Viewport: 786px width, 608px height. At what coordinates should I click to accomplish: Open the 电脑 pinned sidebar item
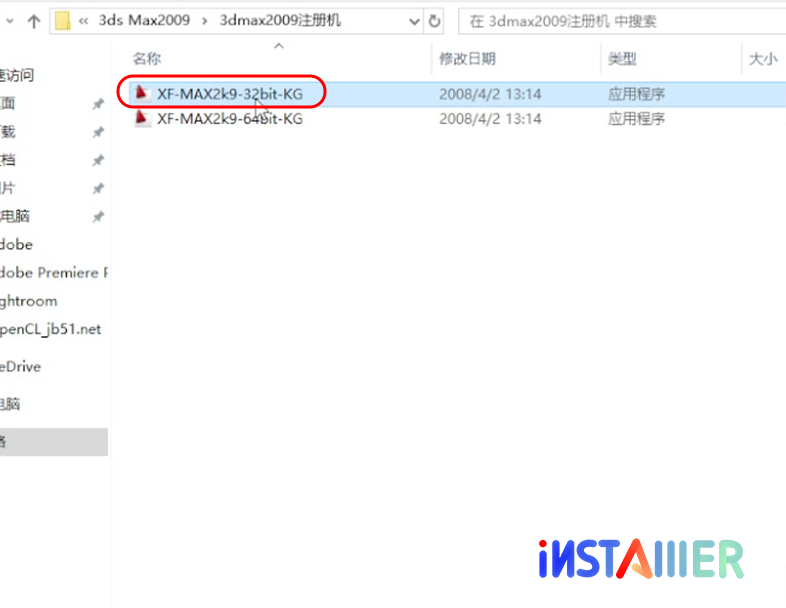point(15,216)
